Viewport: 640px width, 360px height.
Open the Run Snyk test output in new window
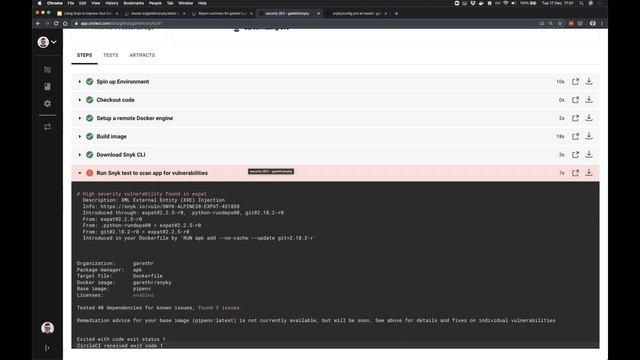(x=575, y=173)
